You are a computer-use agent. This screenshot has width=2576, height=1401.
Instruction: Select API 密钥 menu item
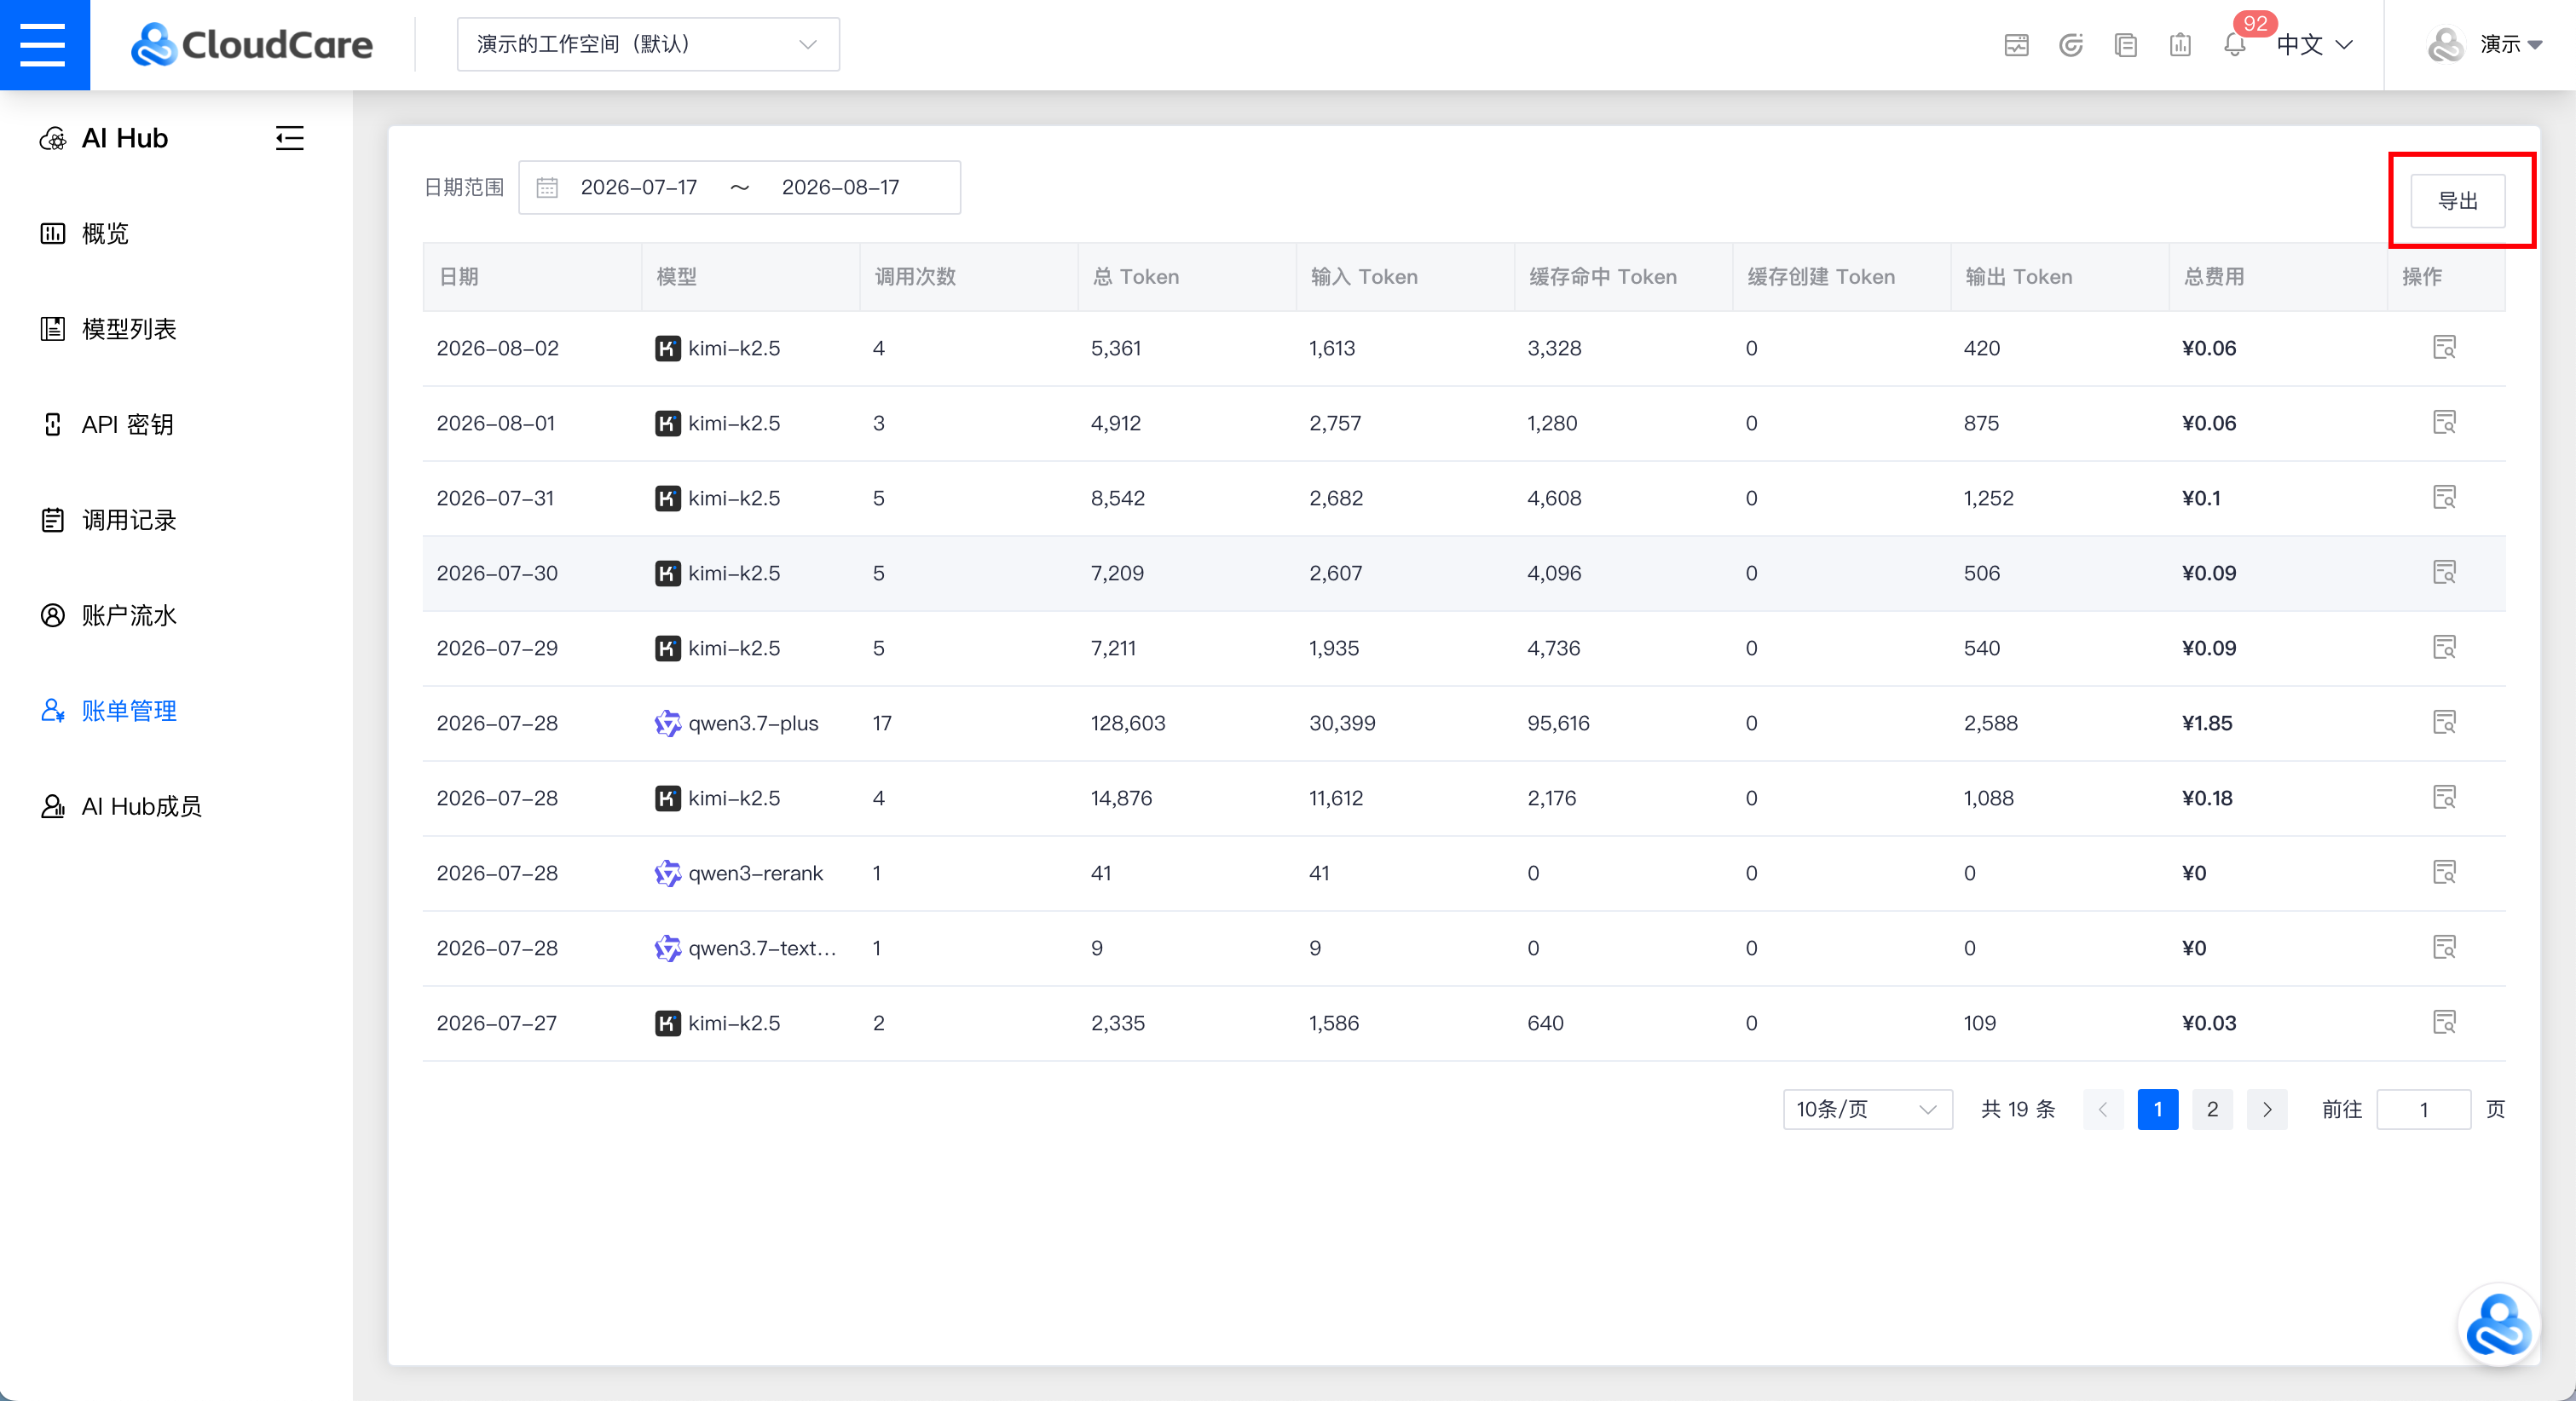click(x=127, y=424)
